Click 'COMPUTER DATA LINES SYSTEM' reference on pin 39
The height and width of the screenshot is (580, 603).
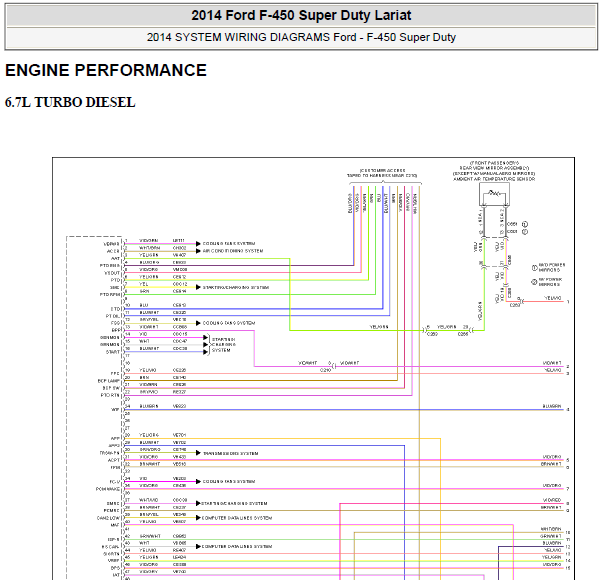pos(237,518)
